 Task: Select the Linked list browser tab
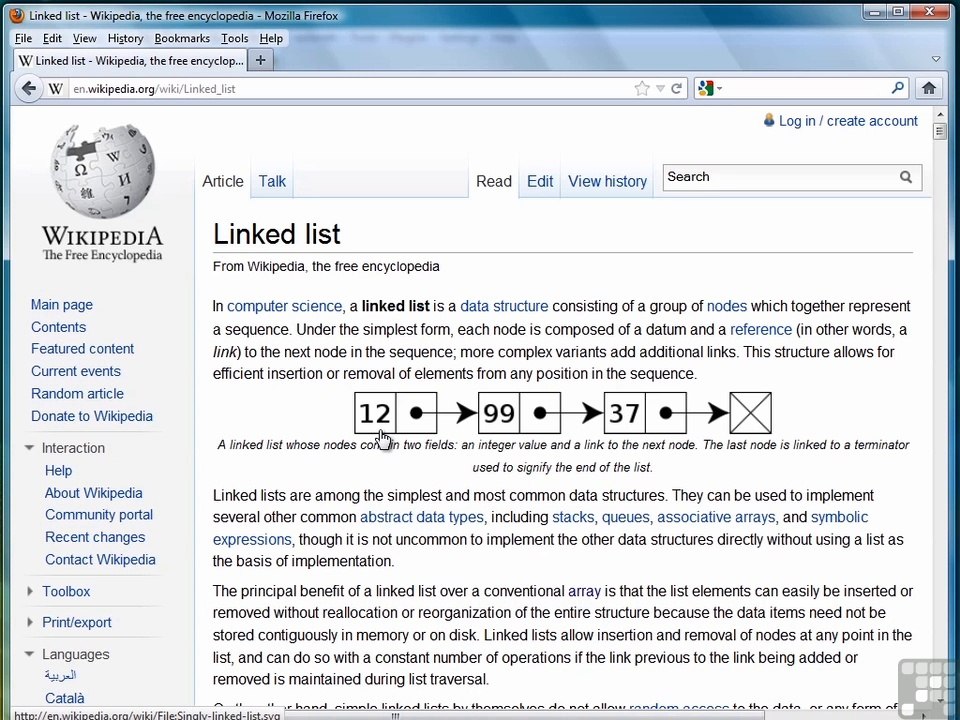(130, 61)
